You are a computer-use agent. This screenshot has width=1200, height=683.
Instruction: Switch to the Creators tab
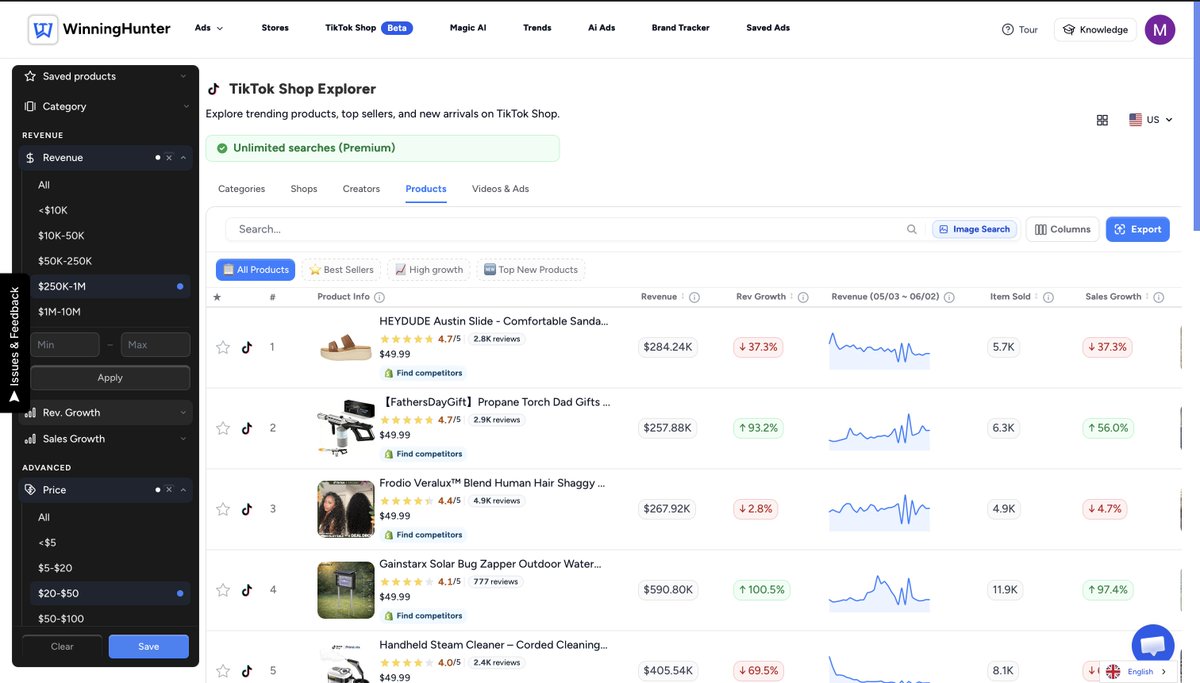pos(361,189)
